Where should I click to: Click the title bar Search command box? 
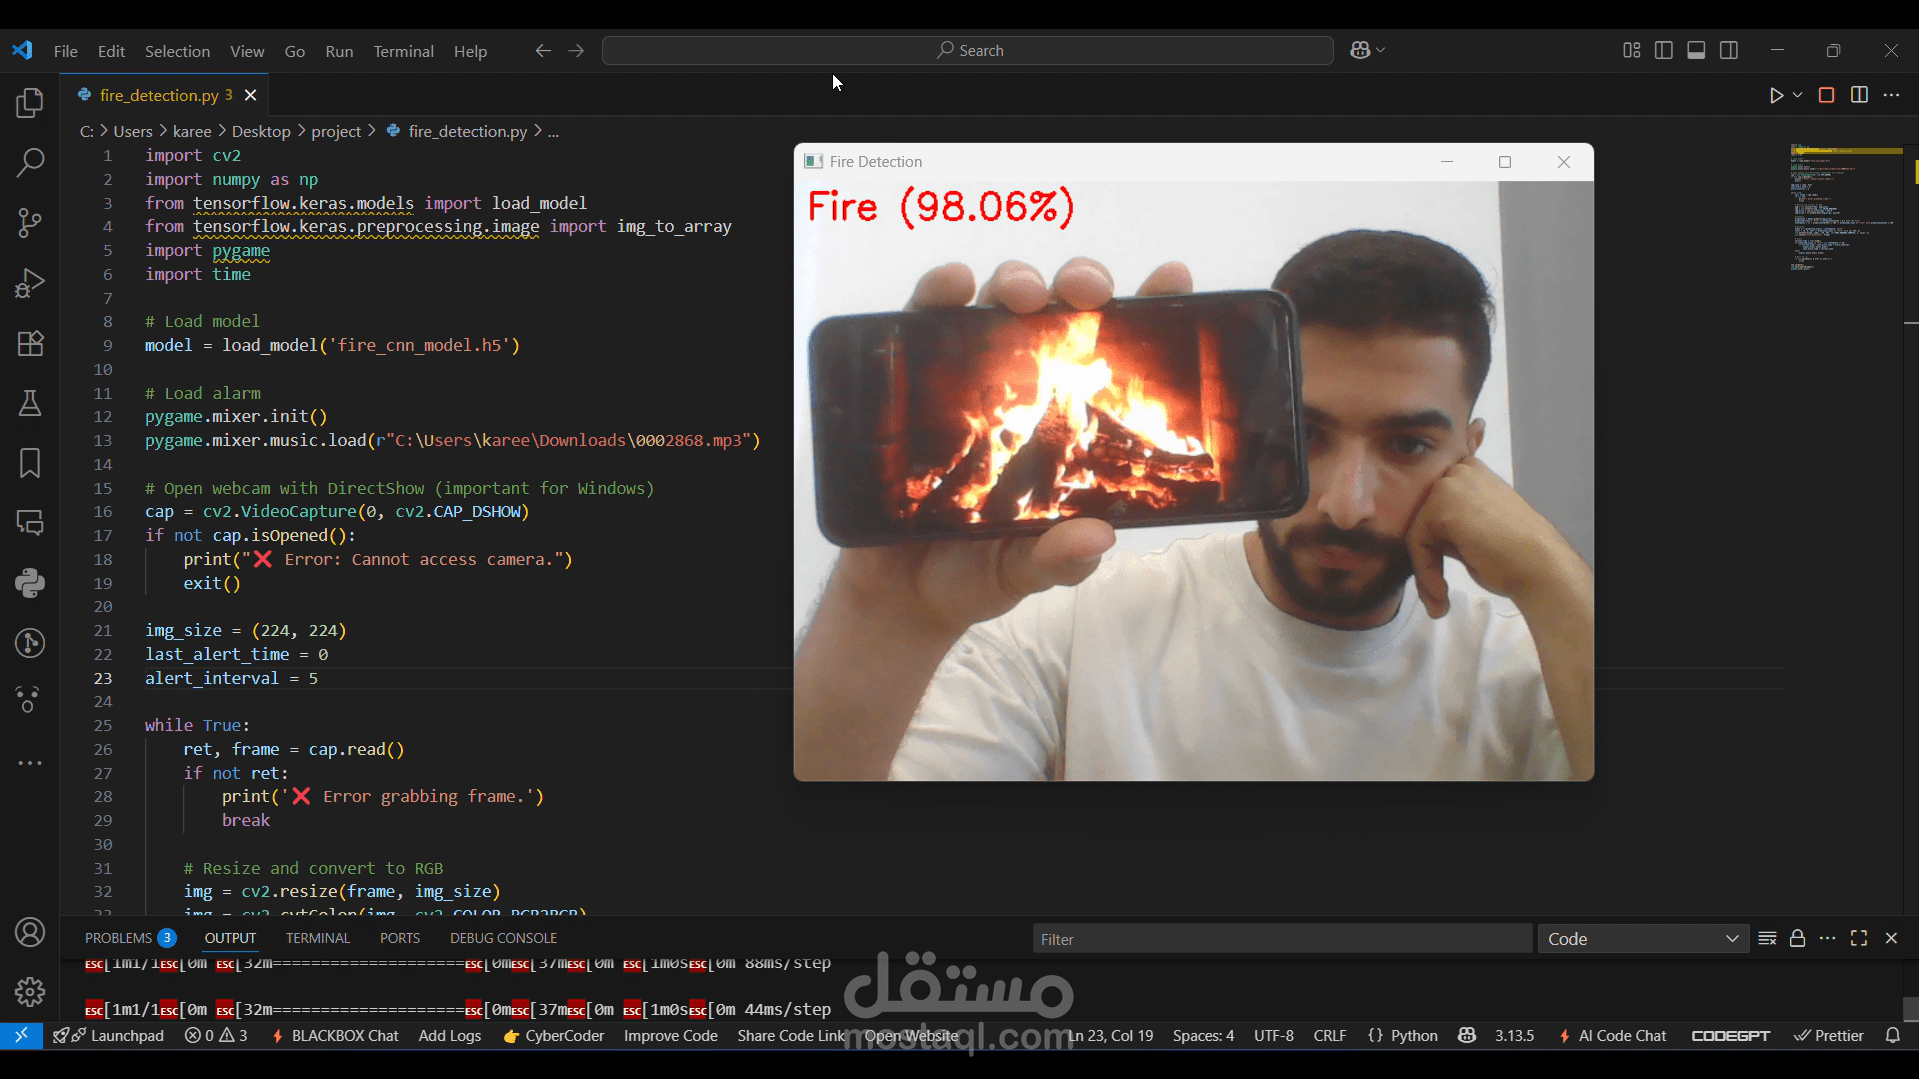(x=968, y=50)
